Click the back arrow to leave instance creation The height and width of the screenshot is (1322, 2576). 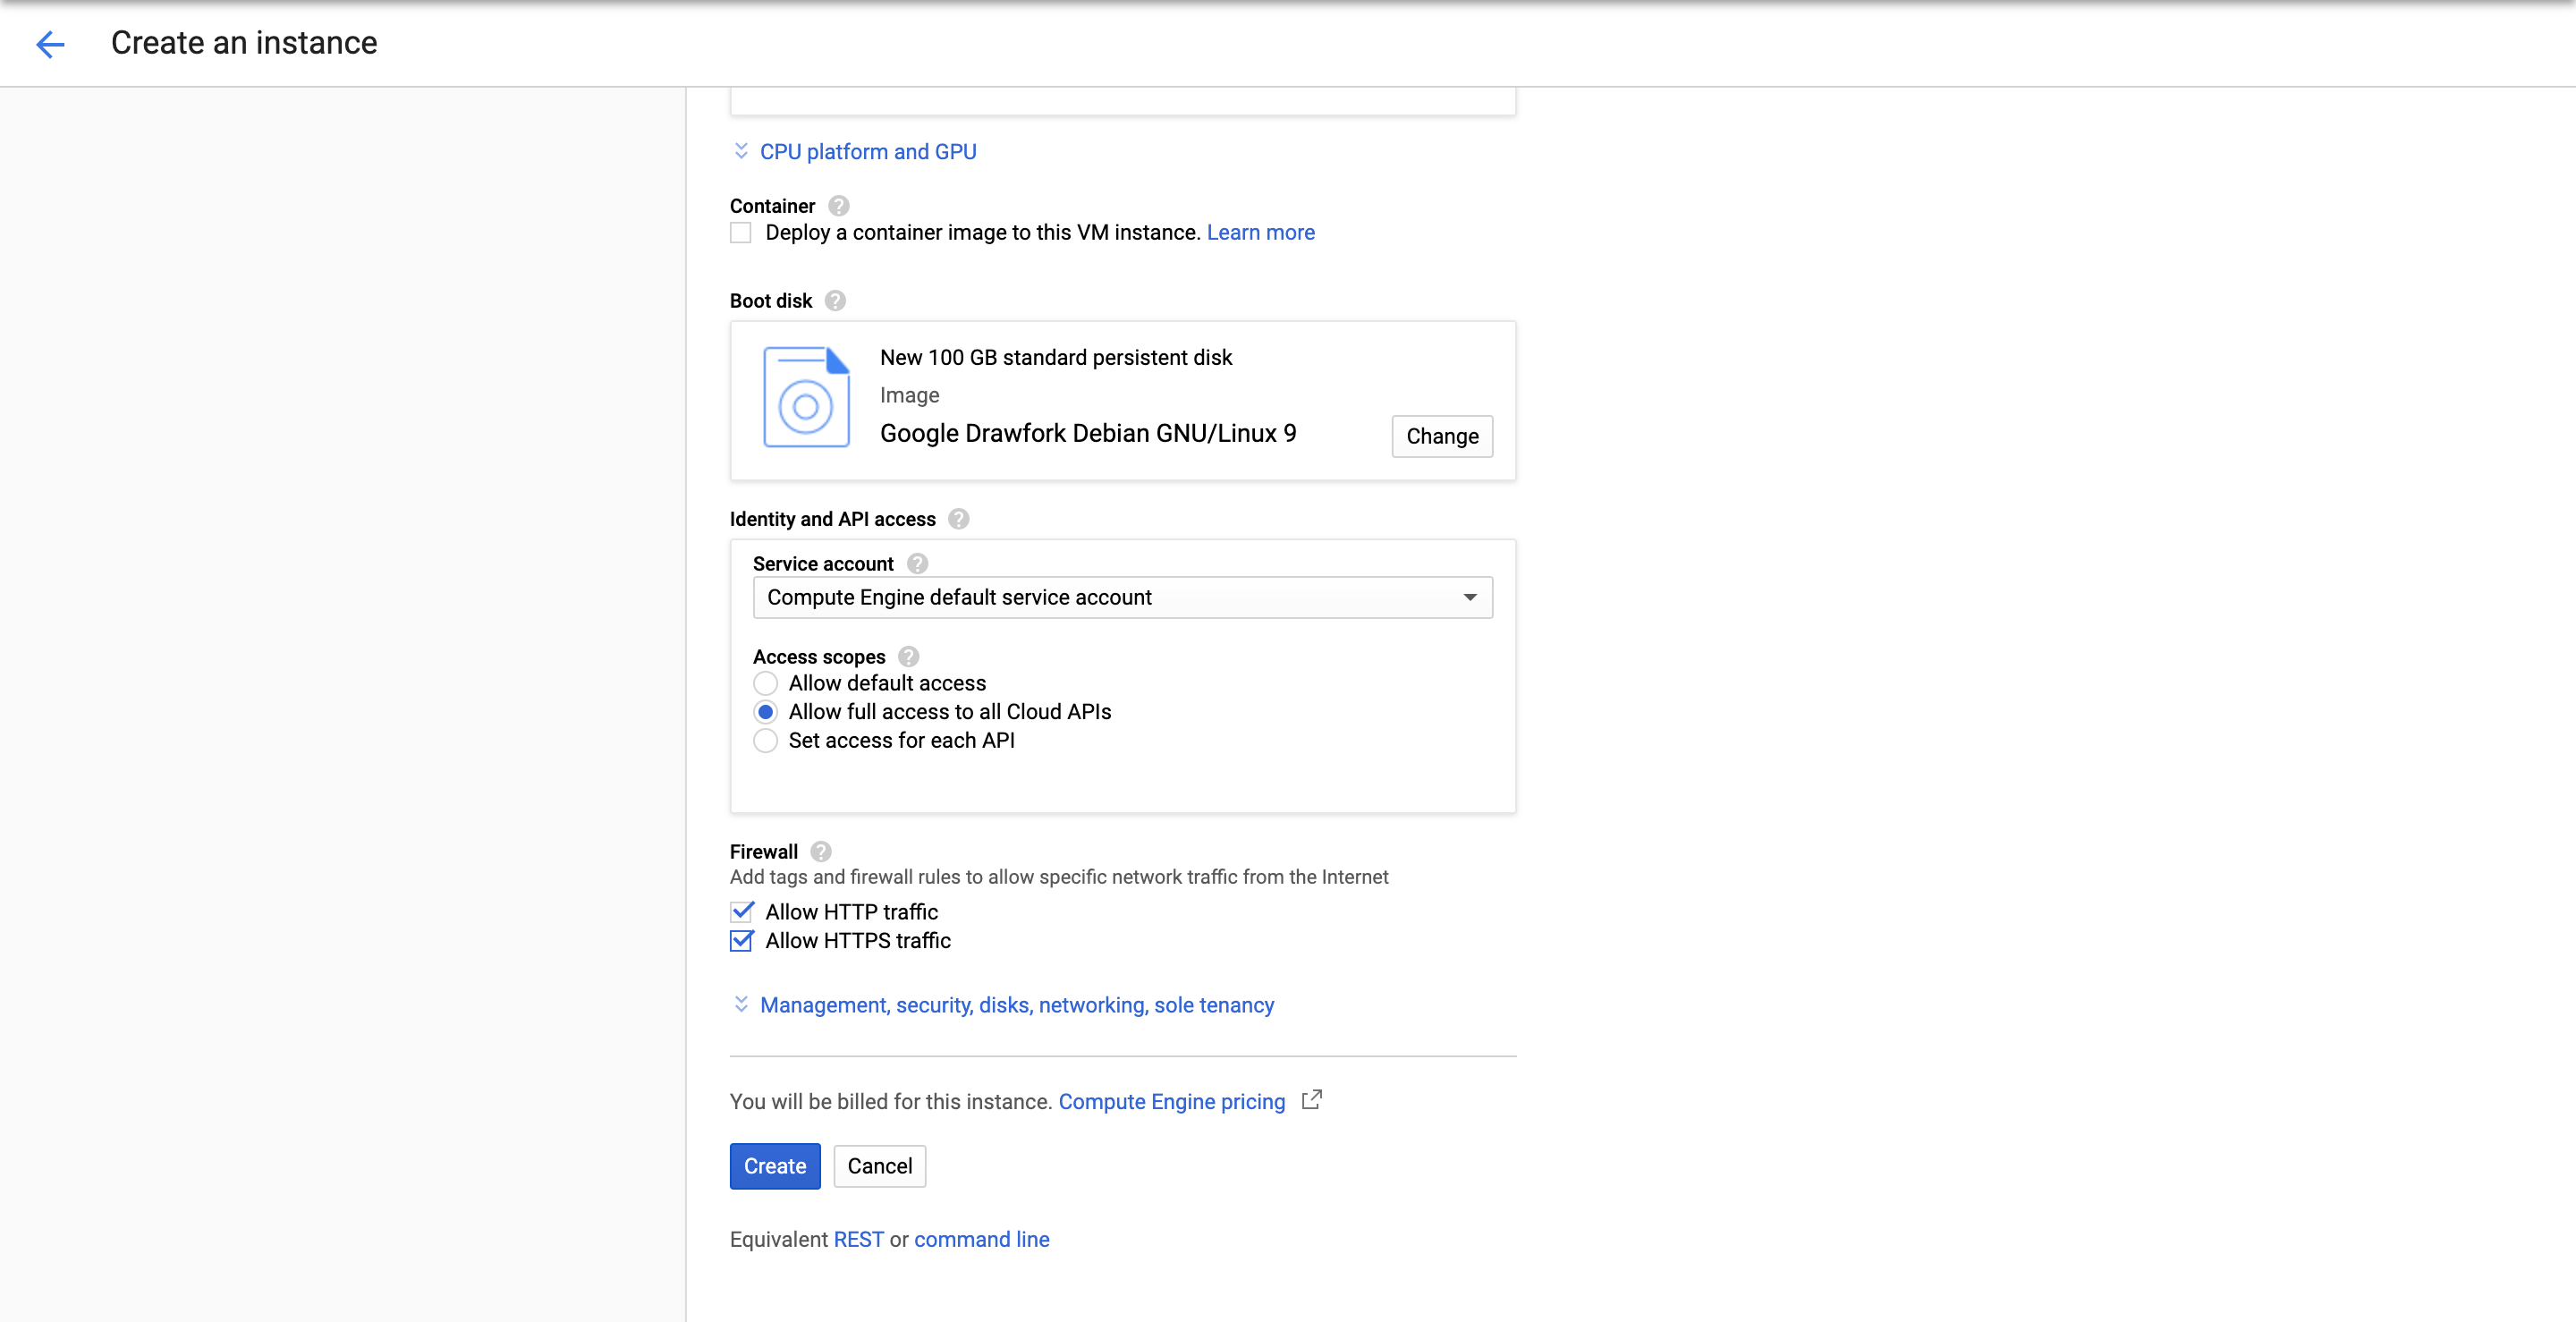coord(50,44)
